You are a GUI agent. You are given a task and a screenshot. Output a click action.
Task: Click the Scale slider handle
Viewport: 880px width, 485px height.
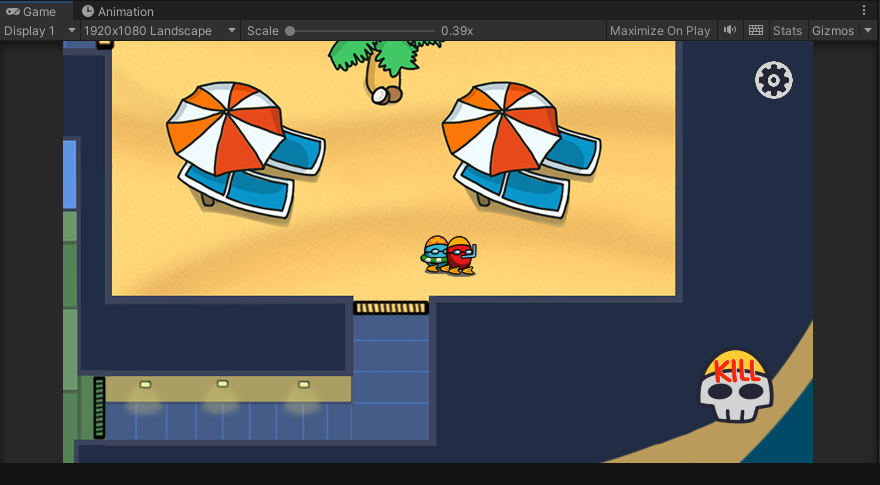[x=290, y=31]
